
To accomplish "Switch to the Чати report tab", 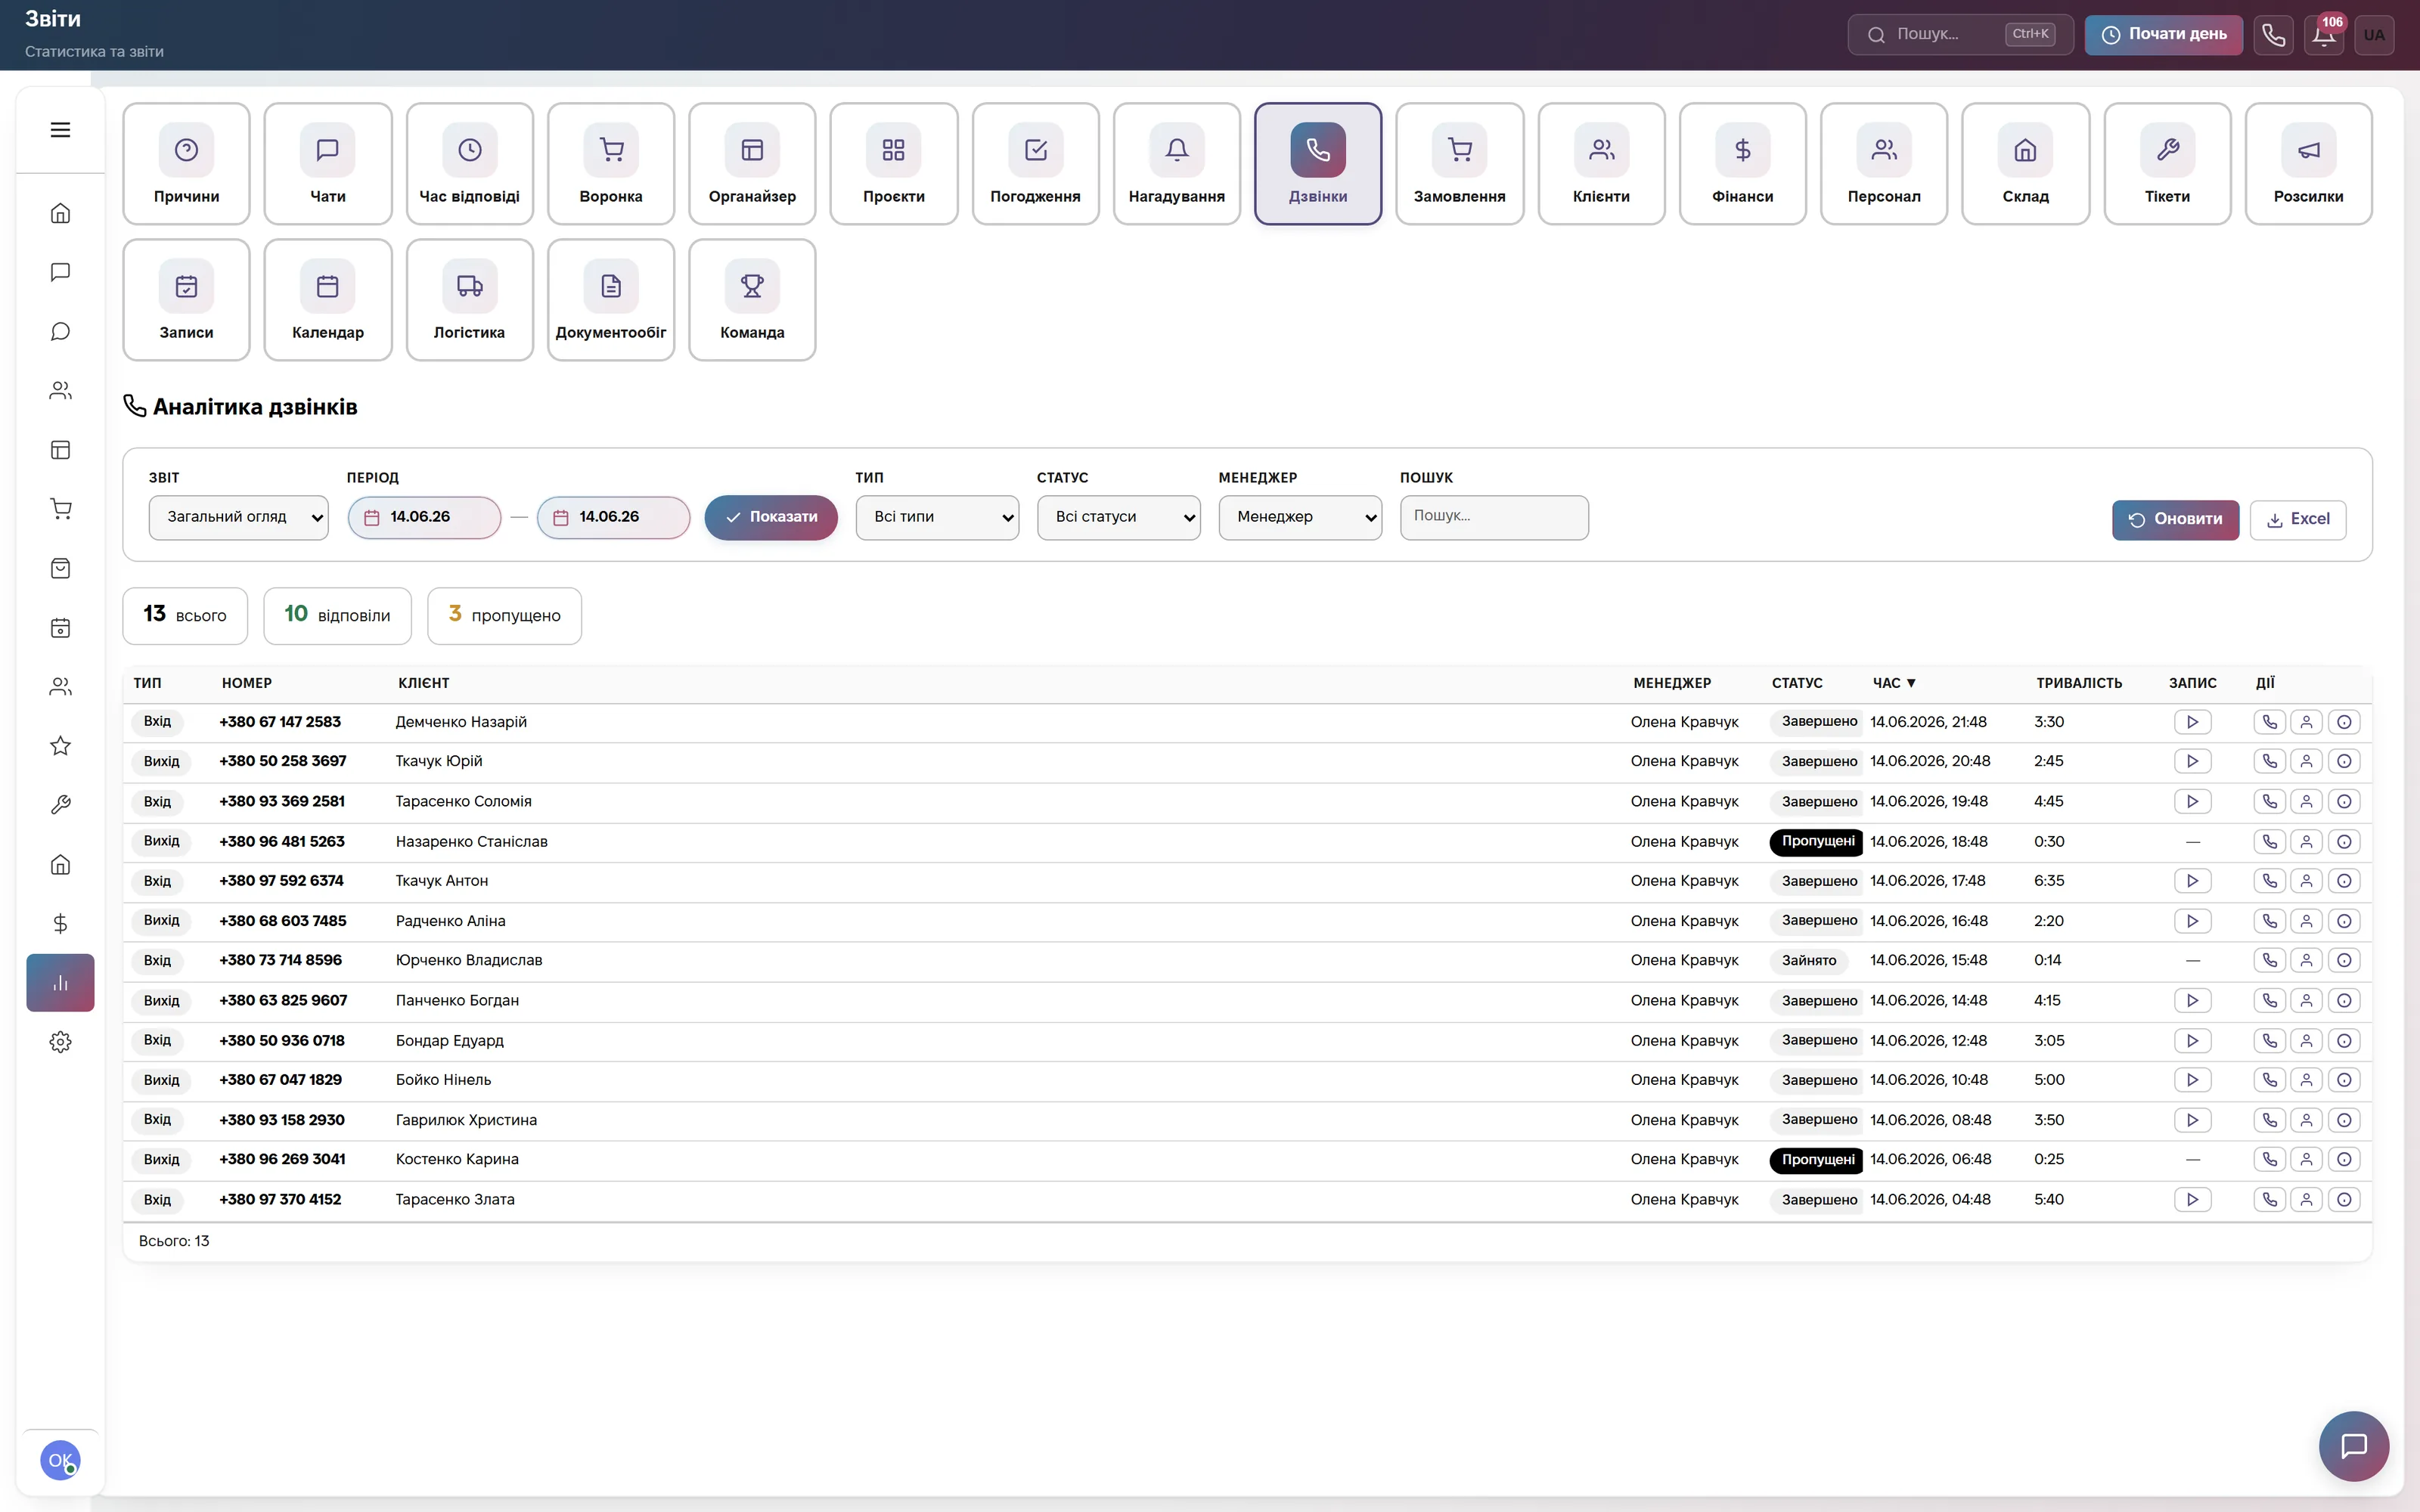I will 328,164.
